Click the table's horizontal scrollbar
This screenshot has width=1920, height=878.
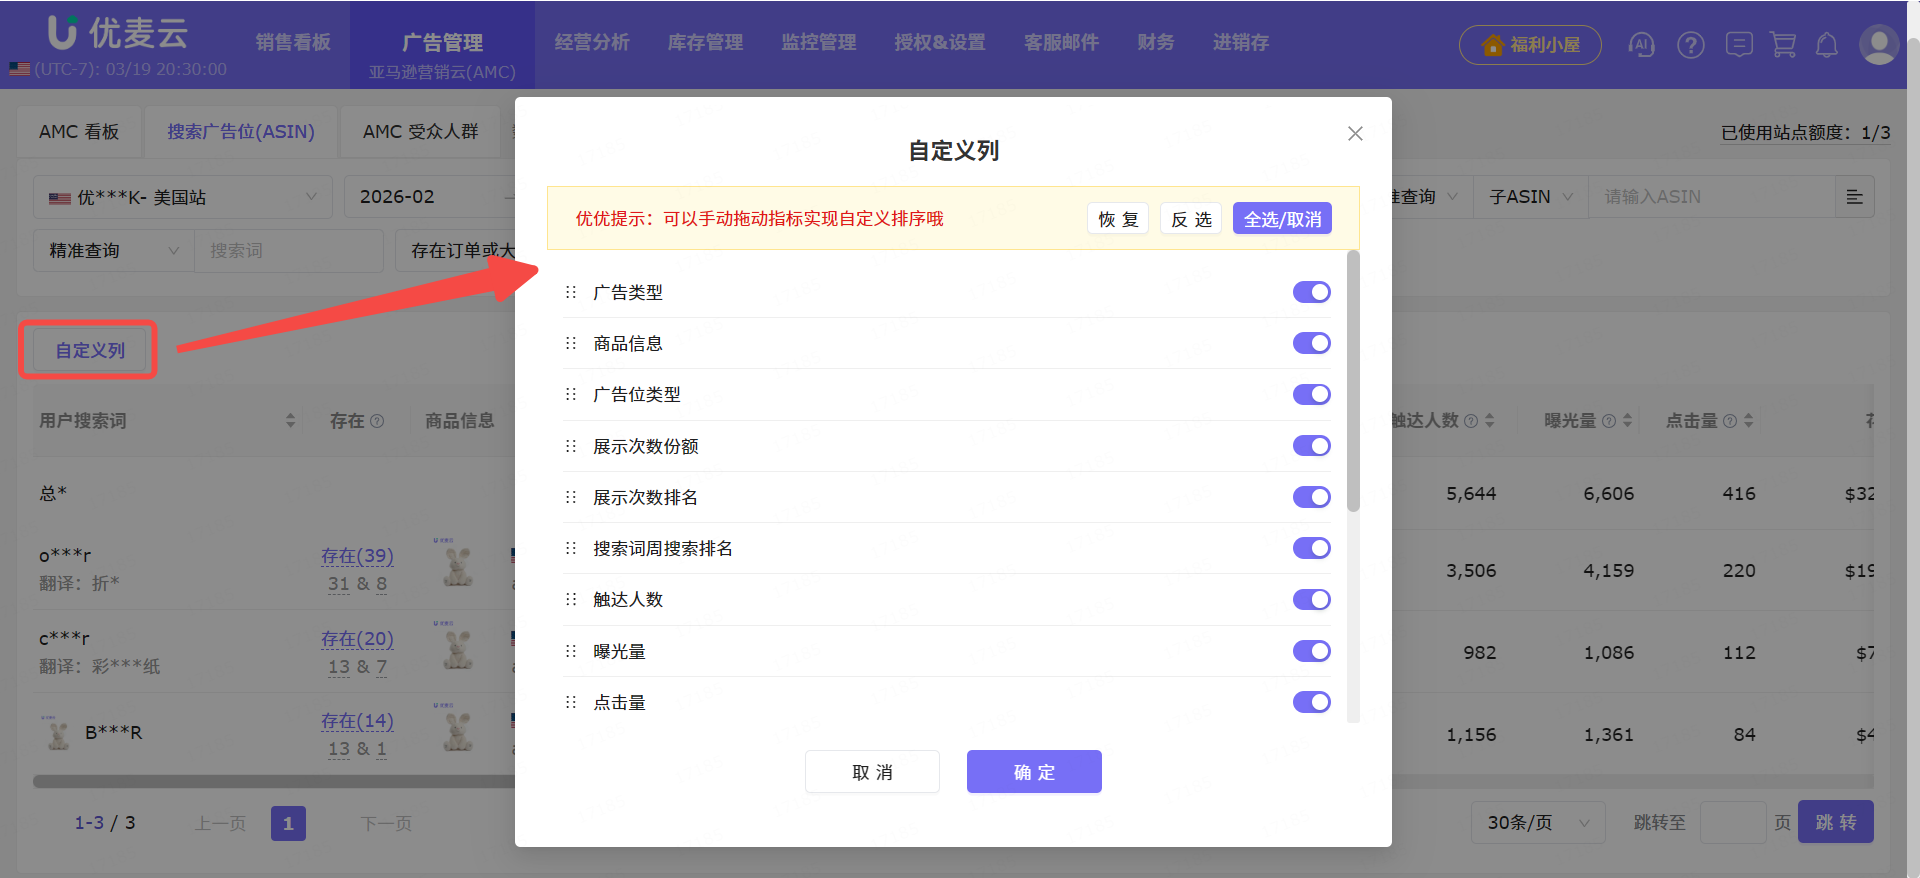pos(274,781)
